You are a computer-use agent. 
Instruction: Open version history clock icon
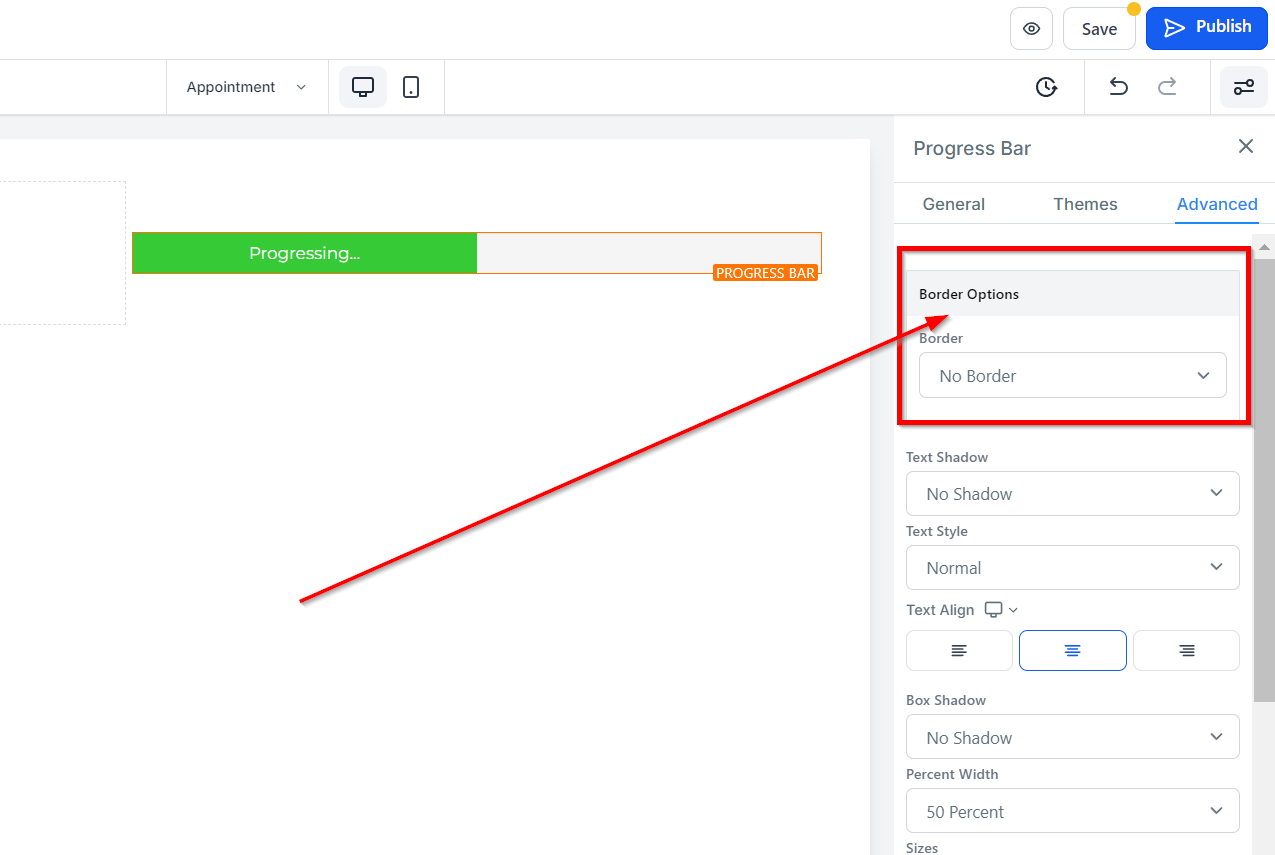point(1046,87)
